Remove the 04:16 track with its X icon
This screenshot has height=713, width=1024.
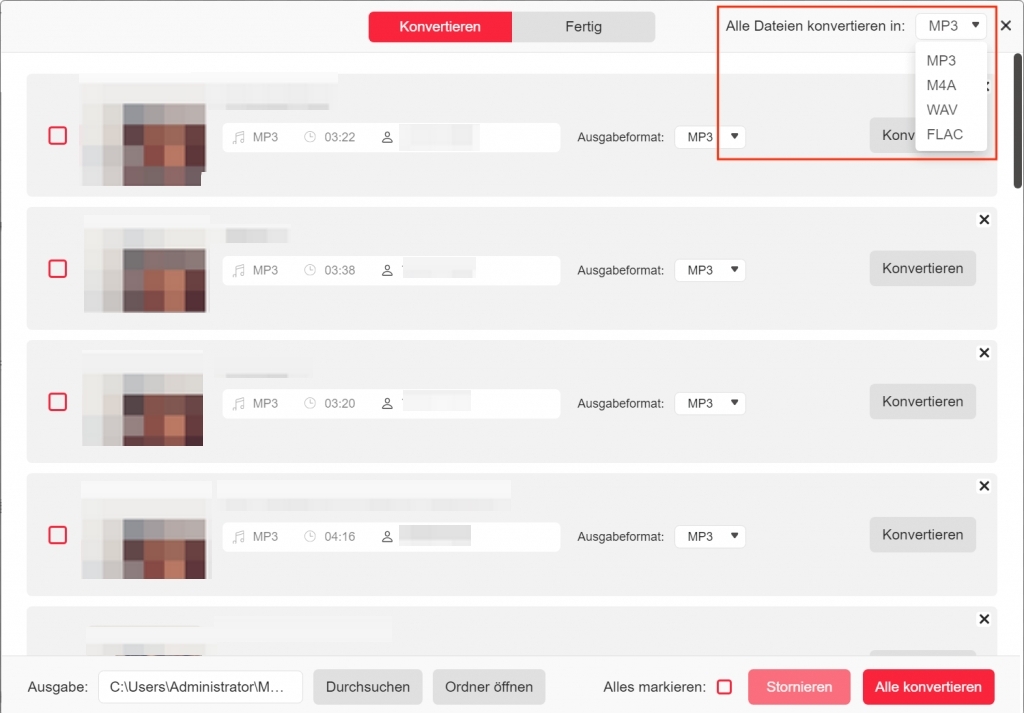click(x=984, y=486)
